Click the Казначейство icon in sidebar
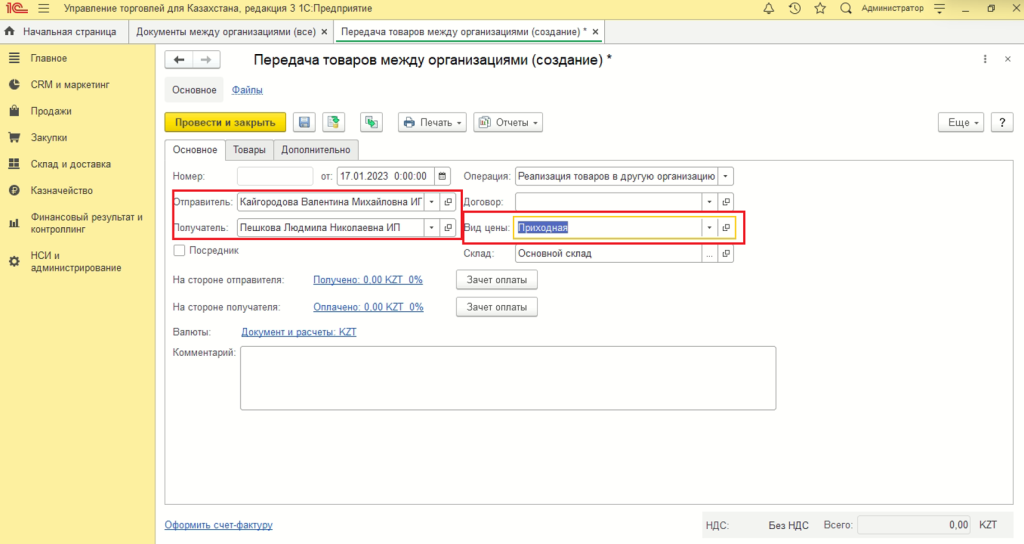Screen dimensions: 1024x544 click(14, 191)
